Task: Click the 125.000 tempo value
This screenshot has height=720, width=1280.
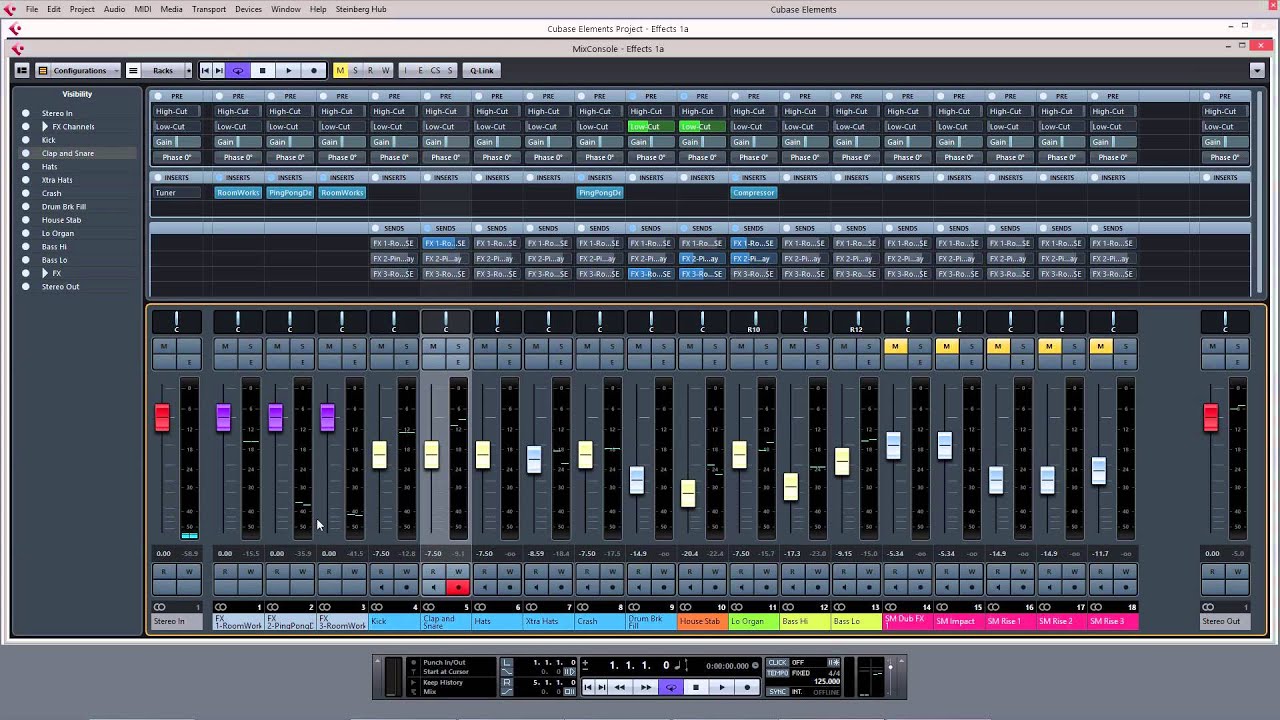Action: 826,682
